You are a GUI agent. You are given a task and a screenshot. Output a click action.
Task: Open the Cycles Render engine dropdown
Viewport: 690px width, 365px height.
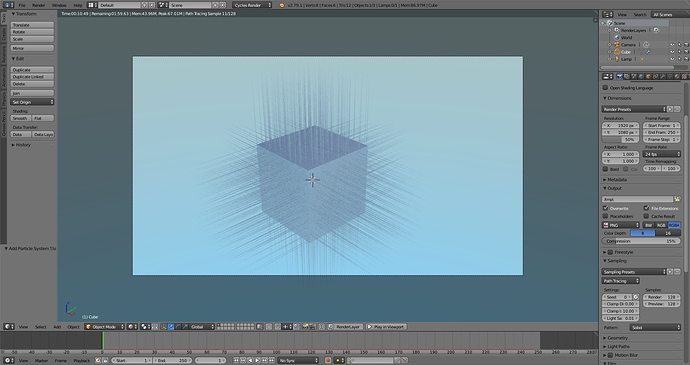tap(253, 5)
